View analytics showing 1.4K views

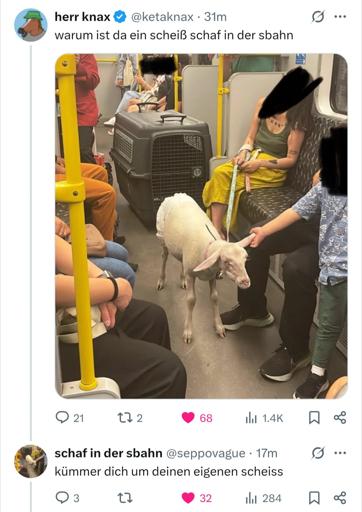pyautogui.click(x=264, y=418)
